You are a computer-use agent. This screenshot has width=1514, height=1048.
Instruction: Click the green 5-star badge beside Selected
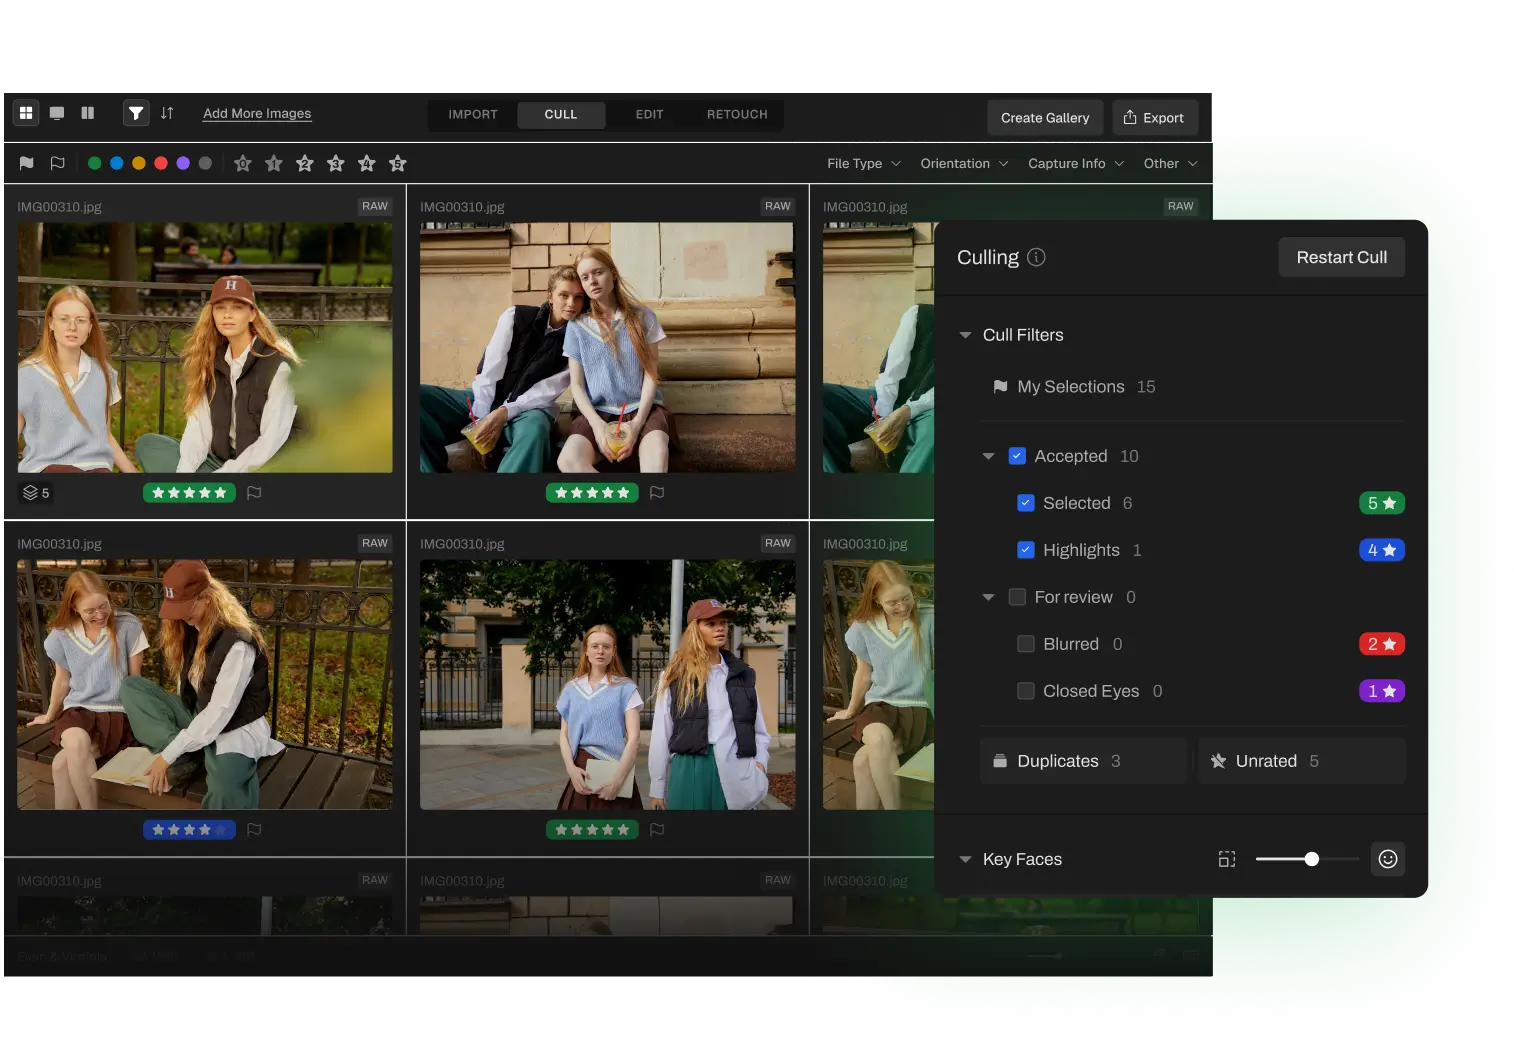click(x=1382, y=503)
